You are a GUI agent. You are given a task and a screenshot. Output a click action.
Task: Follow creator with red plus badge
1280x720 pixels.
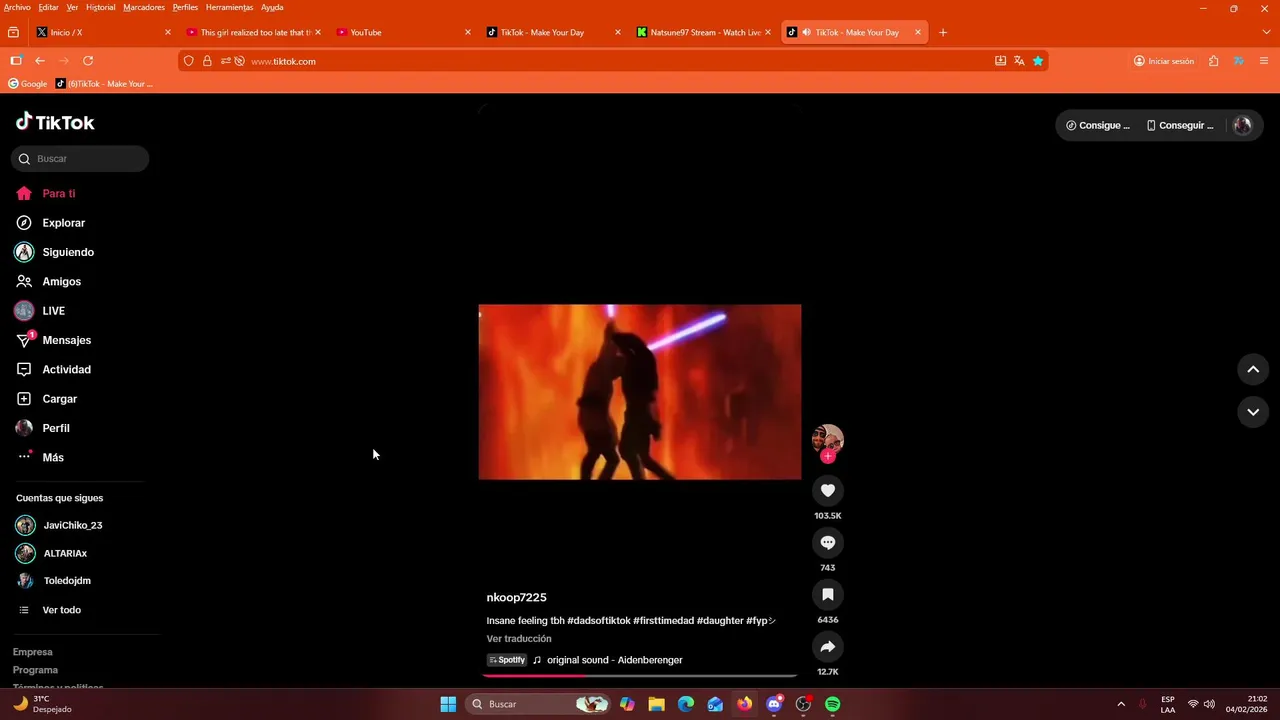click(828, 457)
